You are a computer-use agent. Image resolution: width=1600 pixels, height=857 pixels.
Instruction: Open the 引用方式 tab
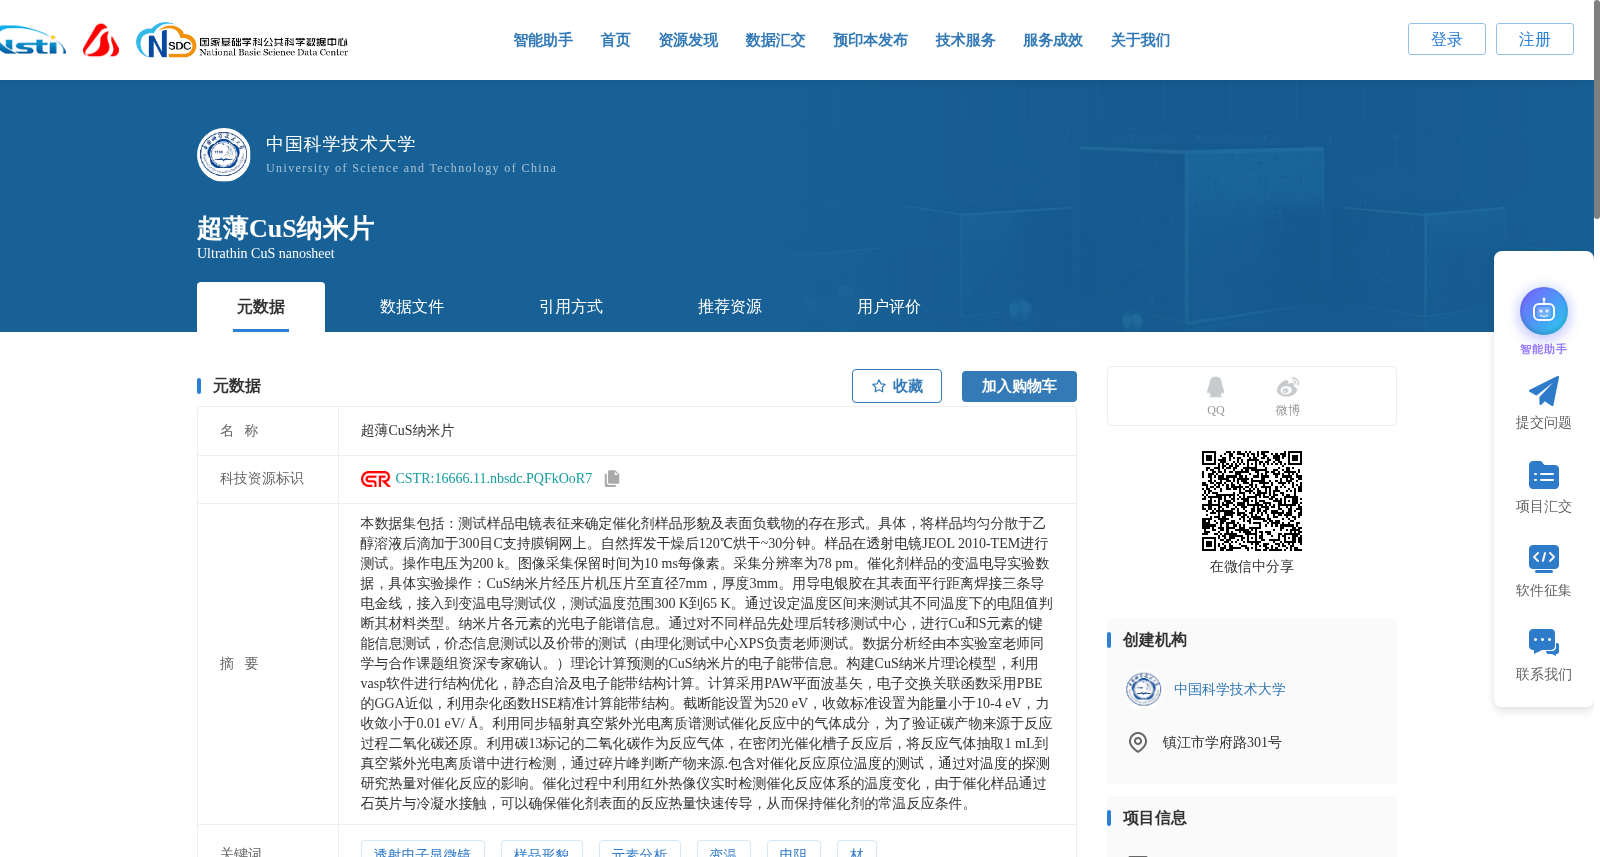click(x=571, y=307)
